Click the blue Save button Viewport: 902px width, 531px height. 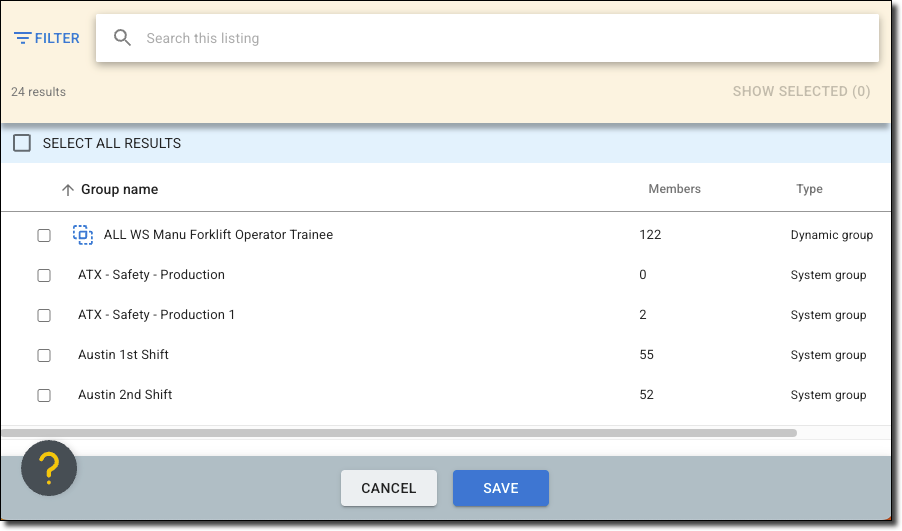(500, 488)
